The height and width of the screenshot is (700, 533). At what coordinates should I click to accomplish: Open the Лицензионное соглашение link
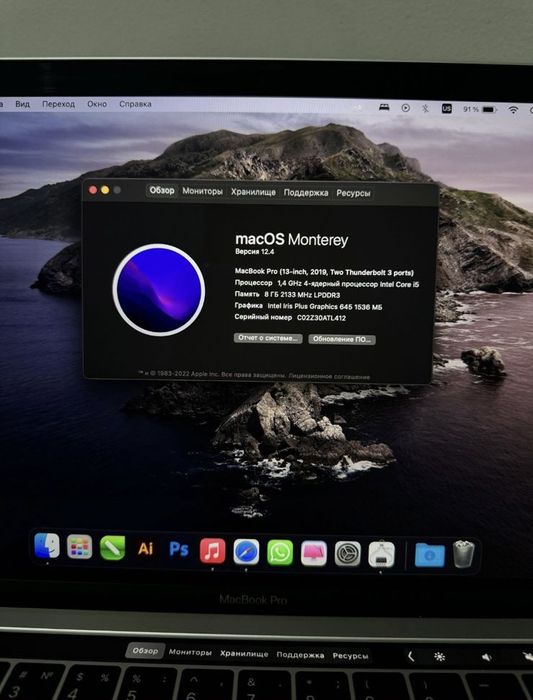click(329, 376)
